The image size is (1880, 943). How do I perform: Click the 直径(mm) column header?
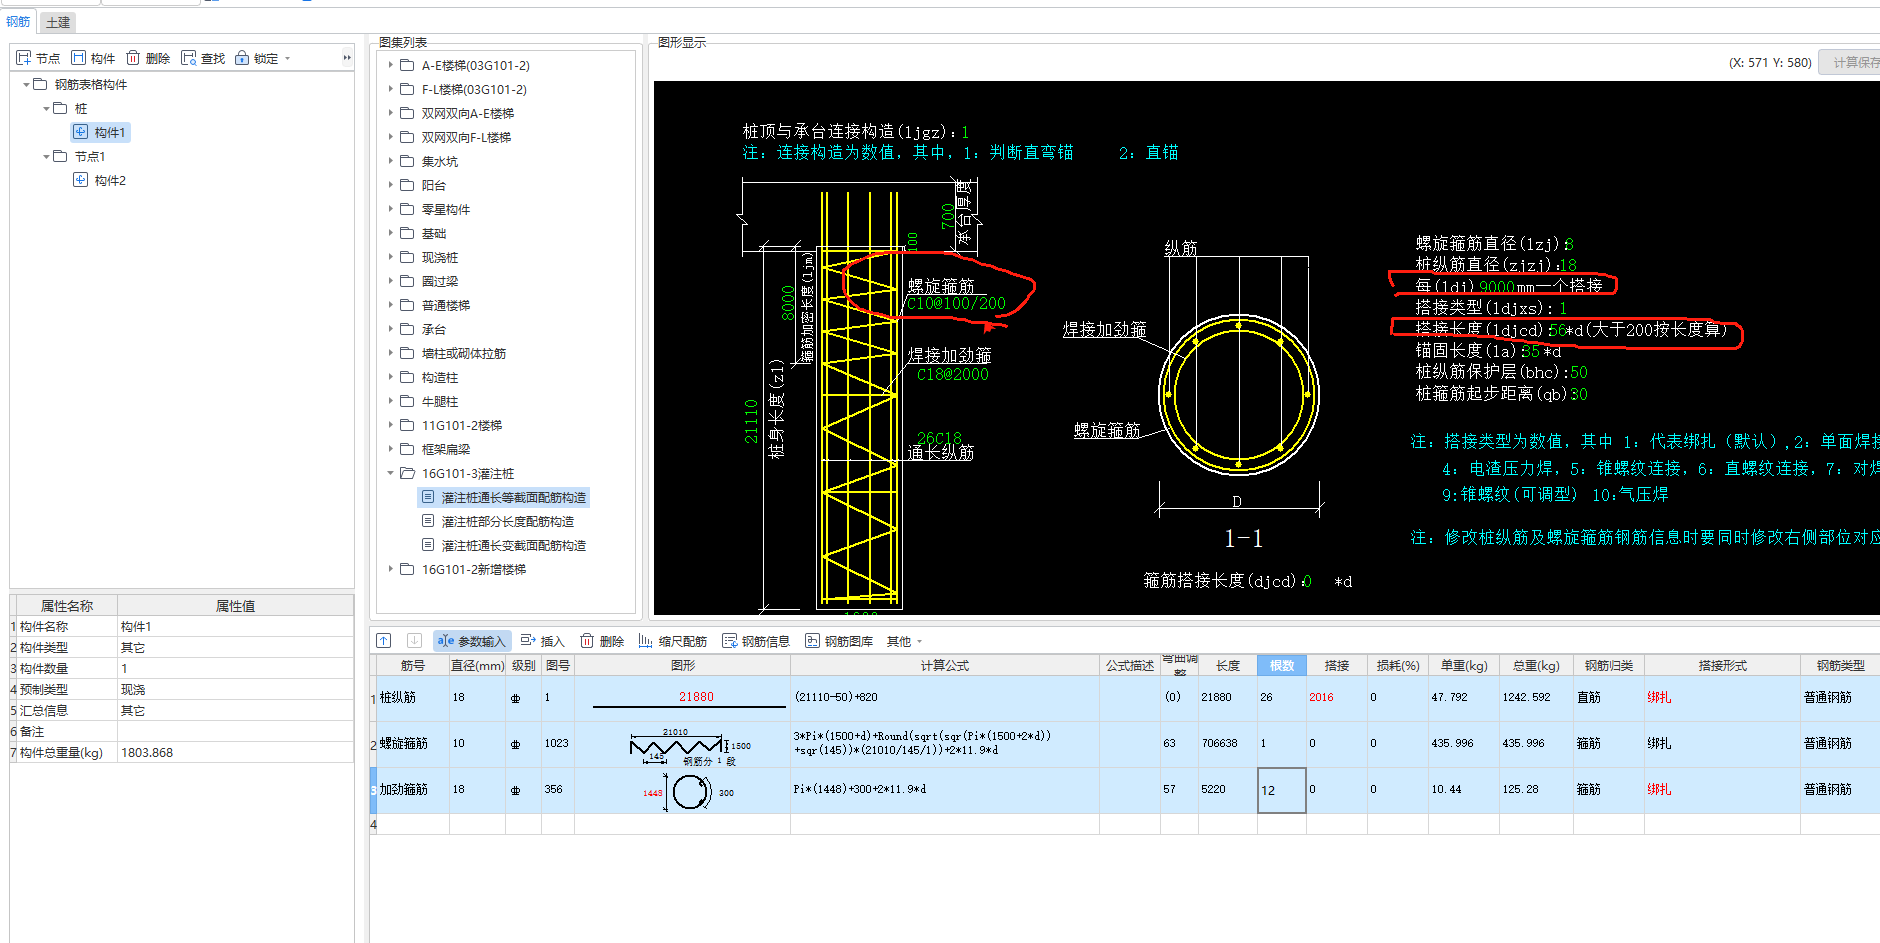[477, 665]
